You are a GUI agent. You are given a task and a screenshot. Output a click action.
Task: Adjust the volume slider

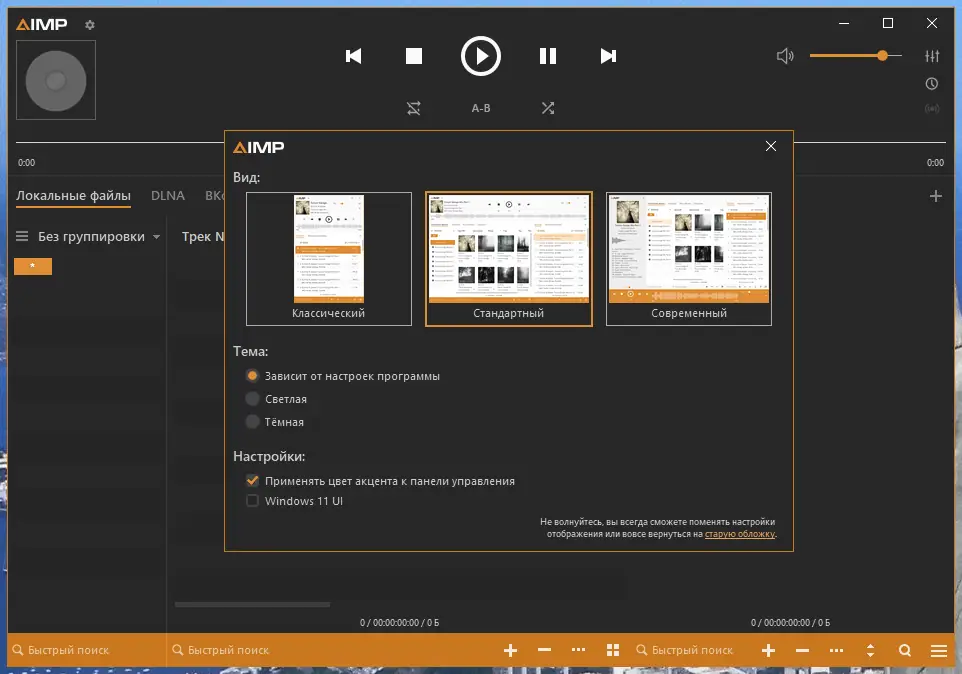tap(882, 56)
